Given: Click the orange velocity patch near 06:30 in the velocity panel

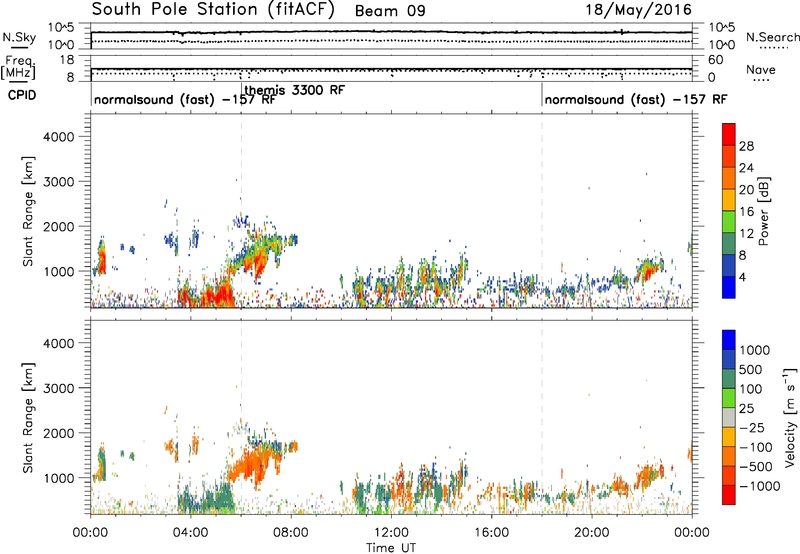Looking at the screenshot, I should [253, 465].
